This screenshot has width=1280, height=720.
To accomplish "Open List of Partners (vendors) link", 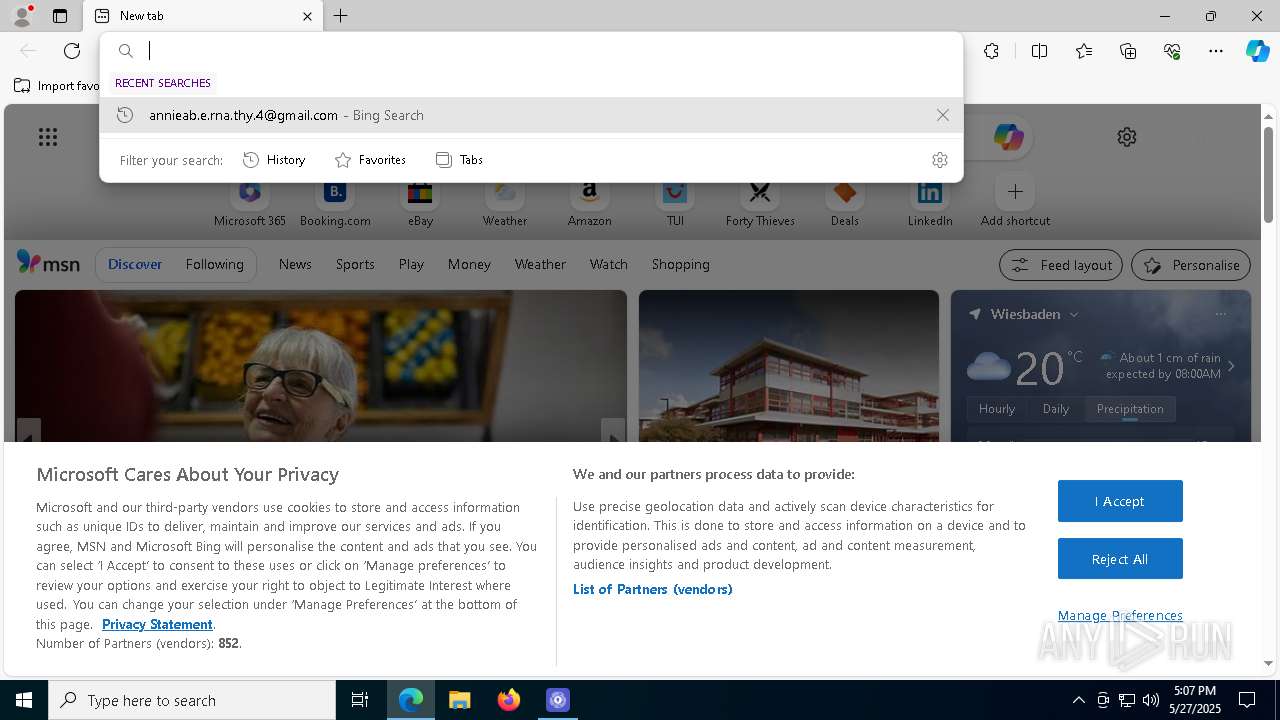I will pyautogui.click(x=653, y=589).
